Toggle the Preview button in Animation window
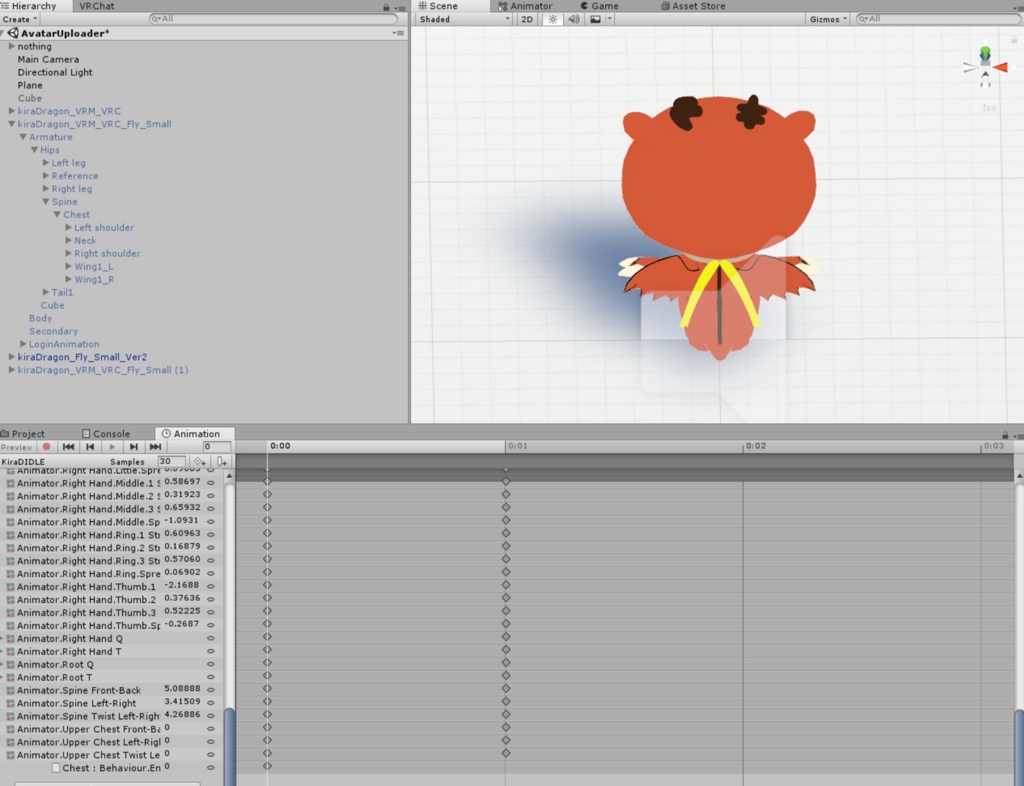Viewport: 1024px width, 786px height. (x=16, y=446)
